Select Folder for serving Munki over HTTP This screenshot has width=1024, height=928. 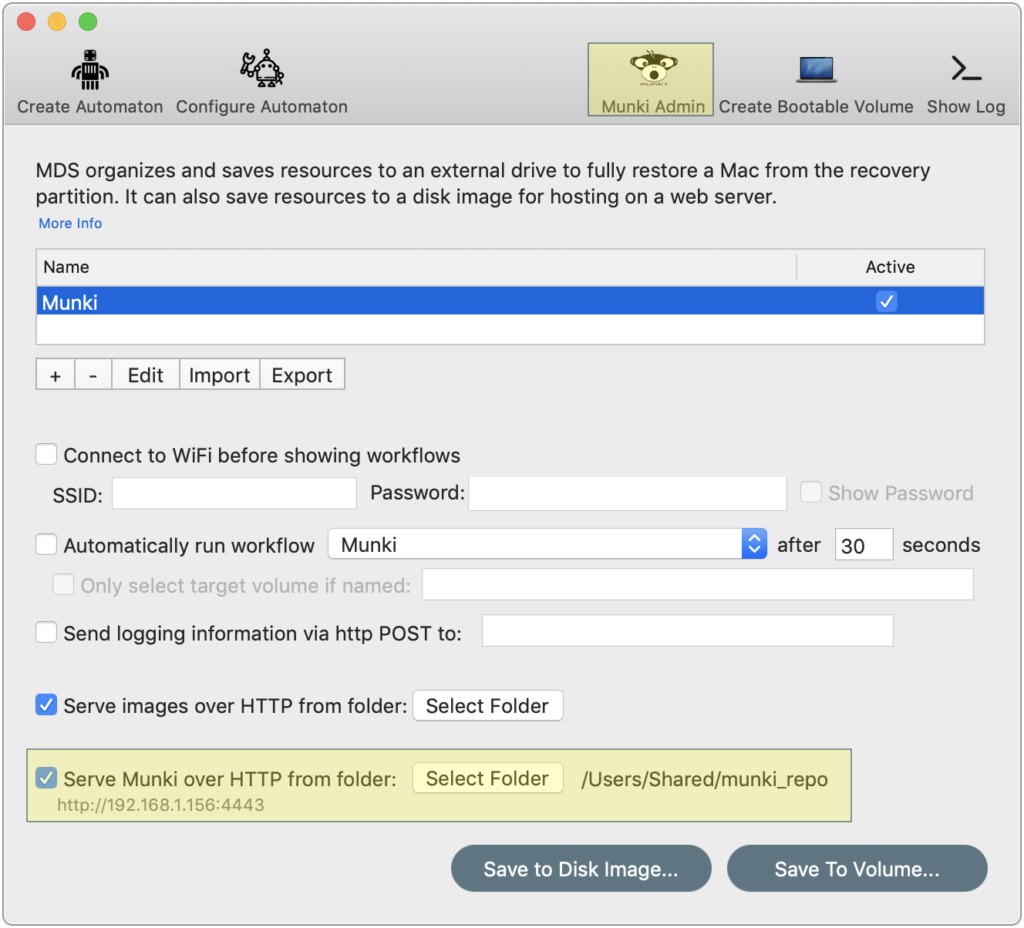(x=487, y=778)
